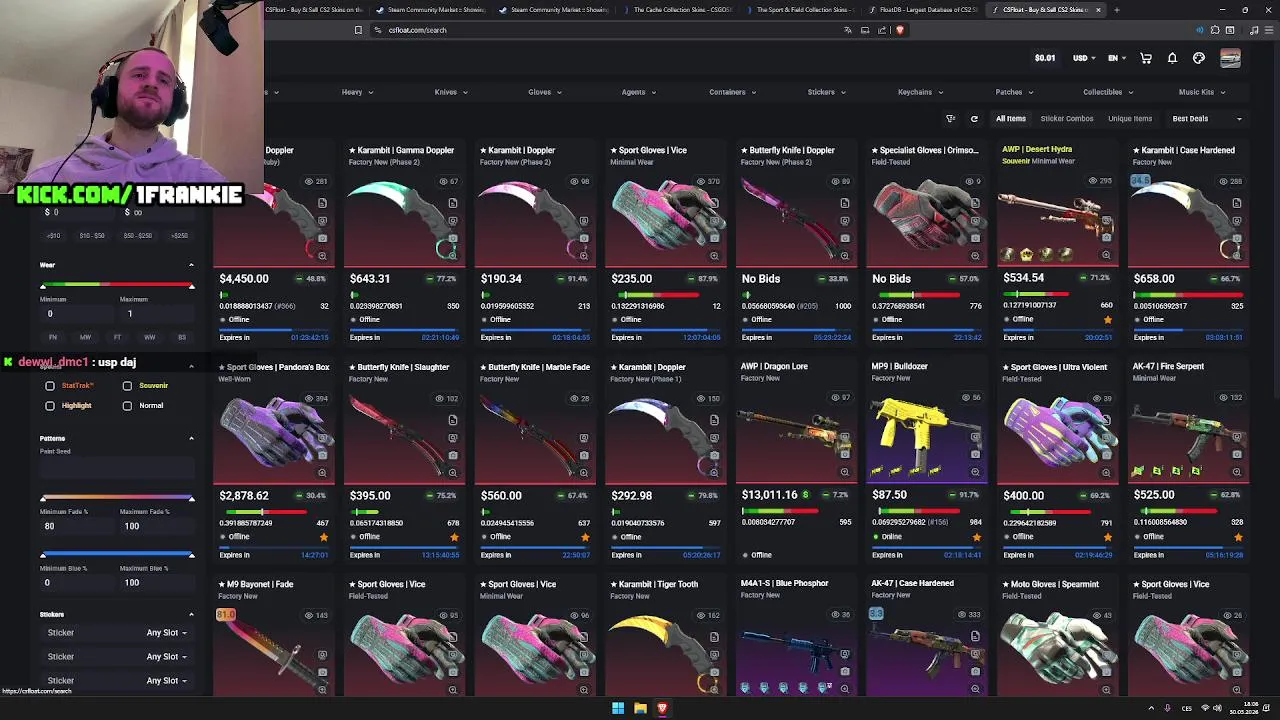Refresh the item listings
Screen dimensions: 1280x720
click(x=974, y=119)
